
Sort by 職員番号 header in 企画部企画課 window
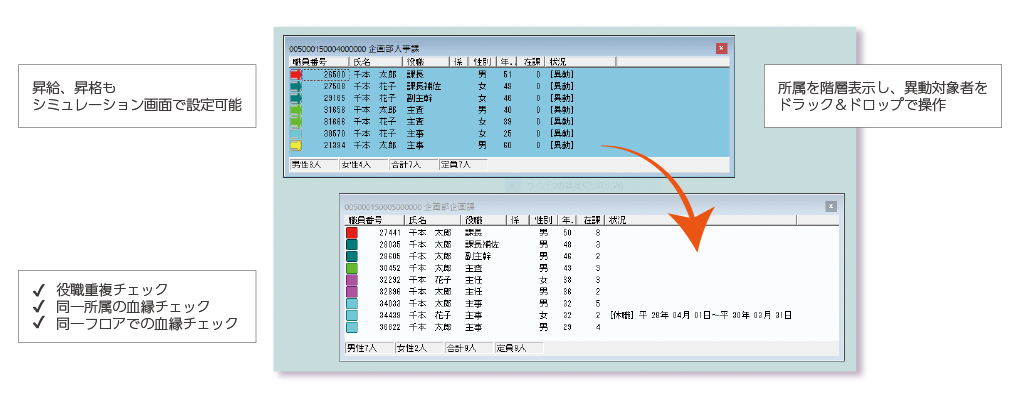pos(375,220)
